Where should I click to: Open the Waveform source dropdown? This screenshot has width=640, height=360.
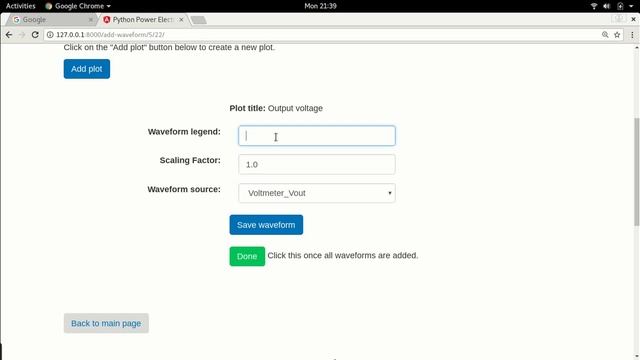317,193
